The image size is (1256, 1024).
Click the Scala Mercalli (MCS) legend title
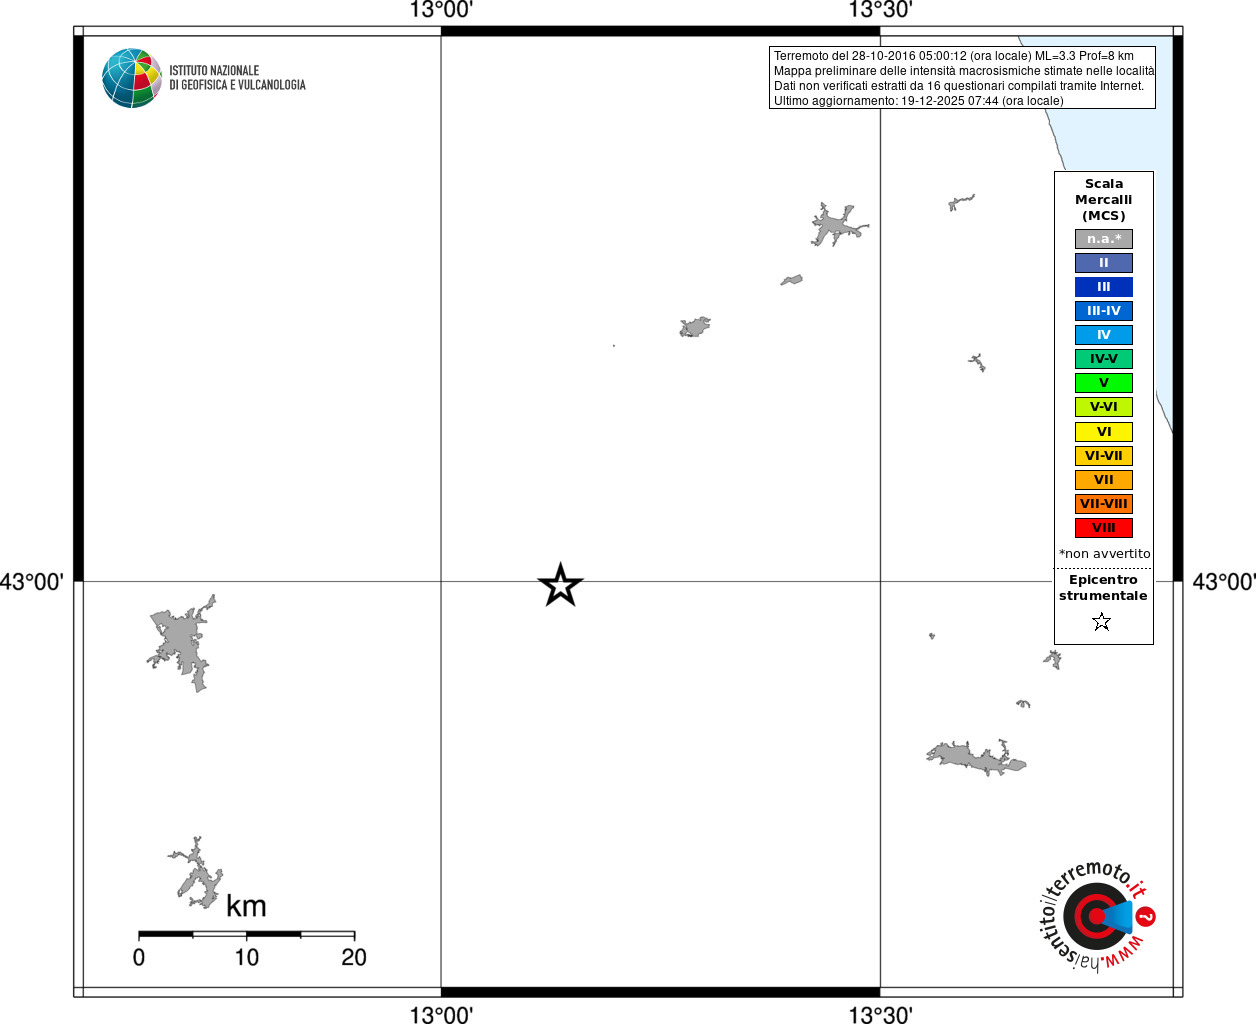(1104, 200)
